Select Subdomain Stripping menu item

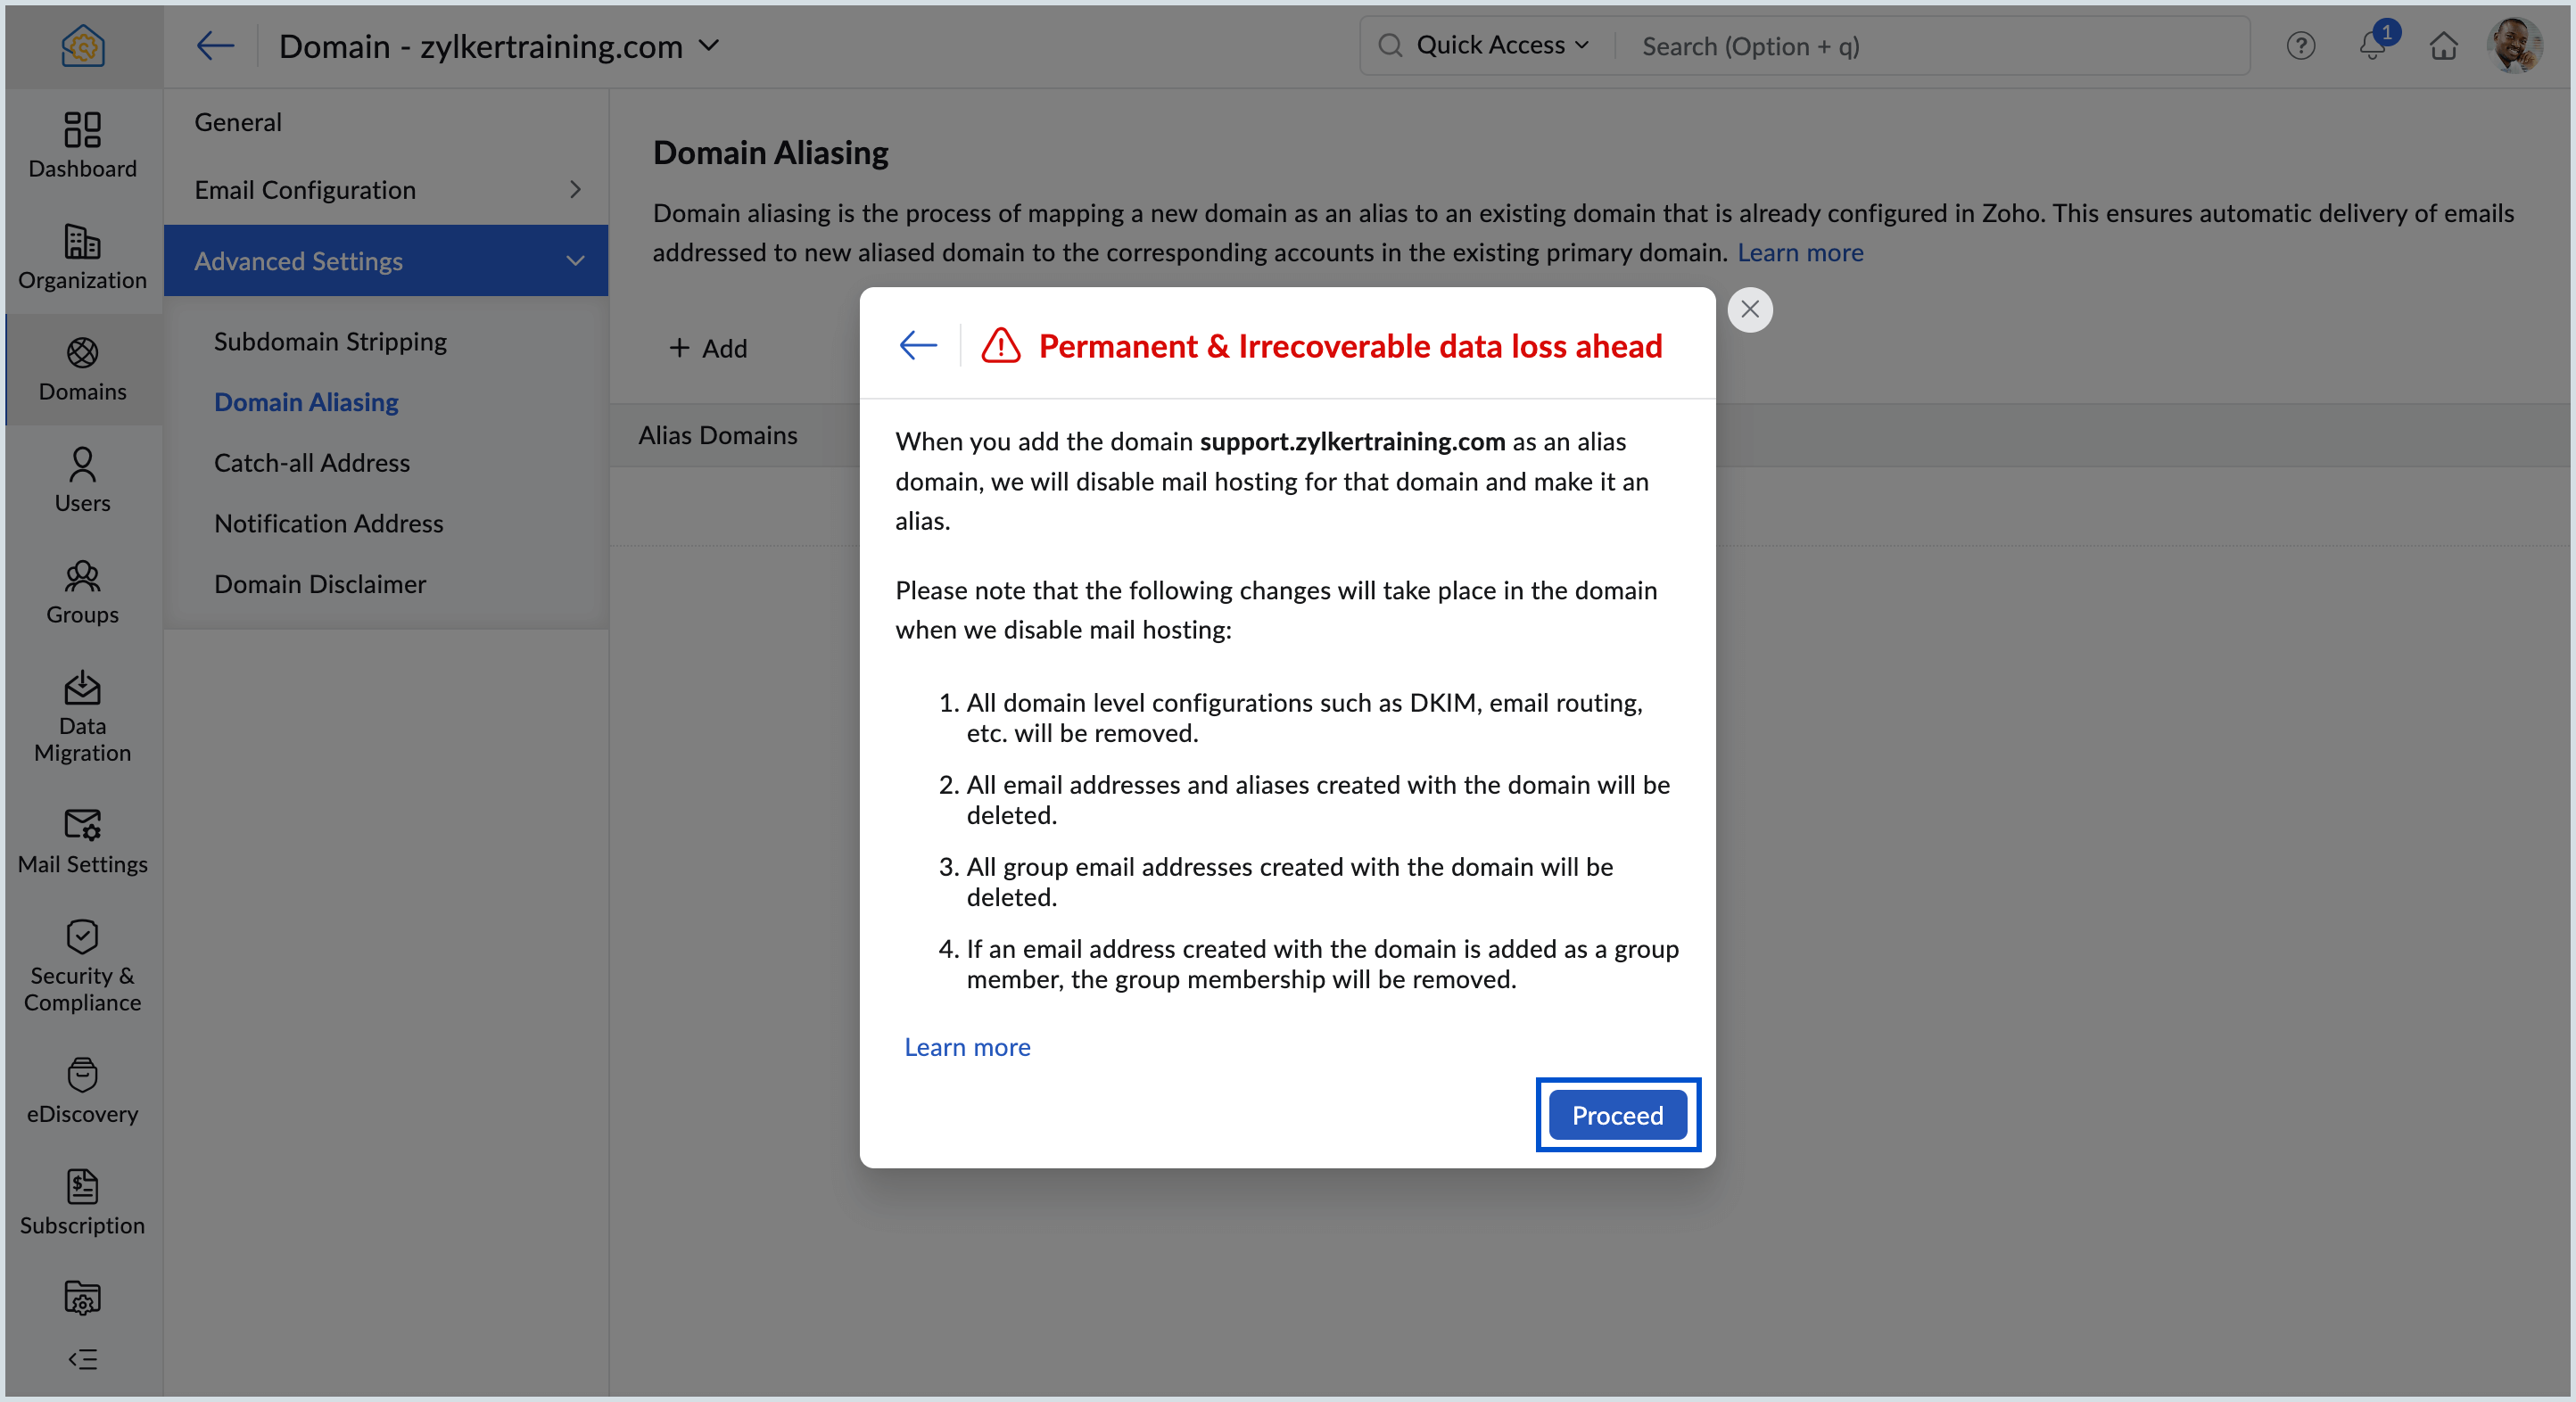(330, 341)
